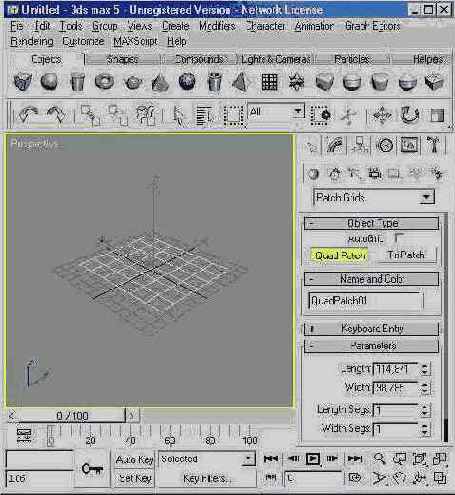Click the Quad Patch button
This screenshot has height=495, width=455.
click(x=340, y=255)
